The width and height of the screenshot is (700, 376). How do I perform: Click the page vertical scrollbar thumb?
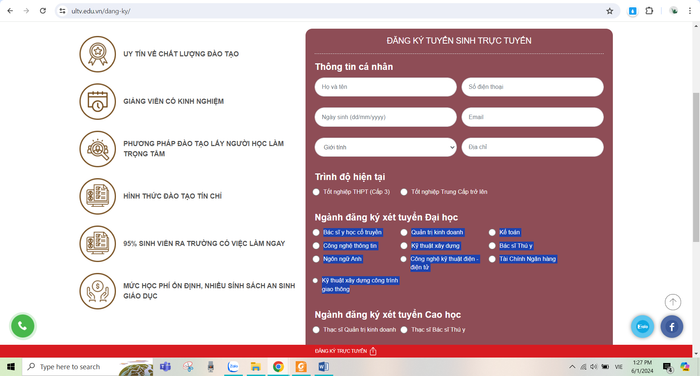(696, 167)
